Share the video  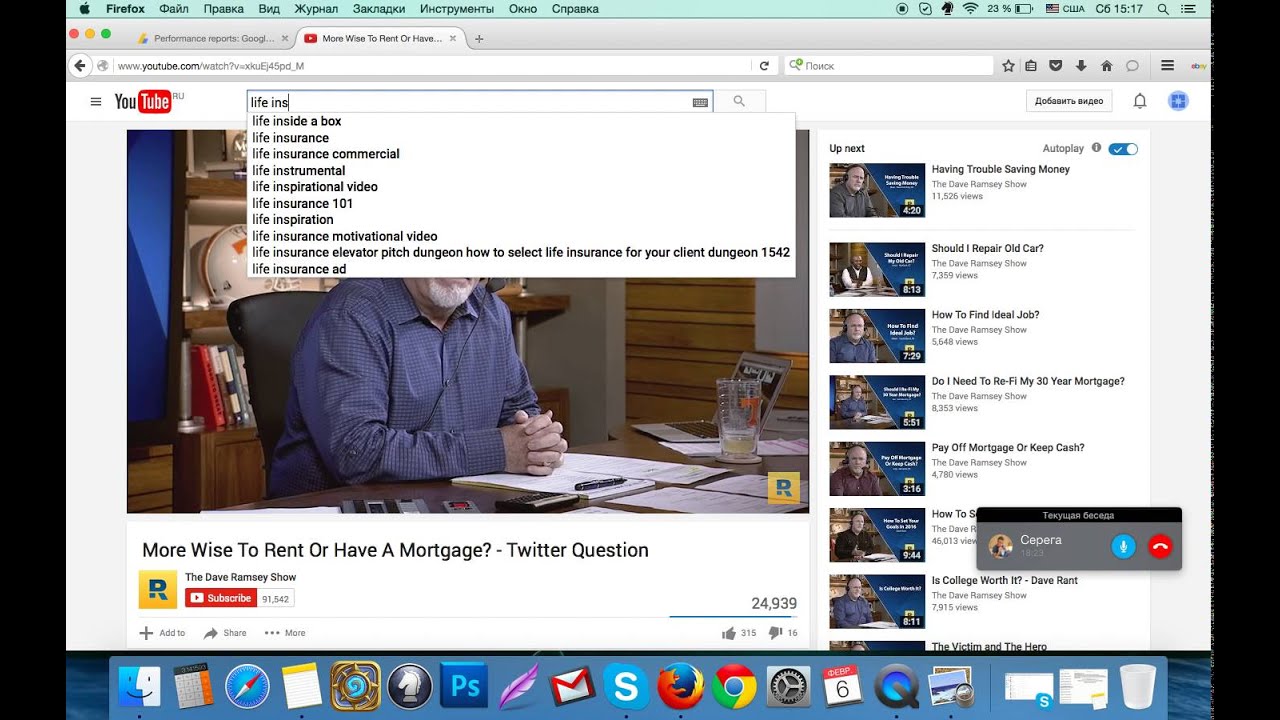pos(225,633)
